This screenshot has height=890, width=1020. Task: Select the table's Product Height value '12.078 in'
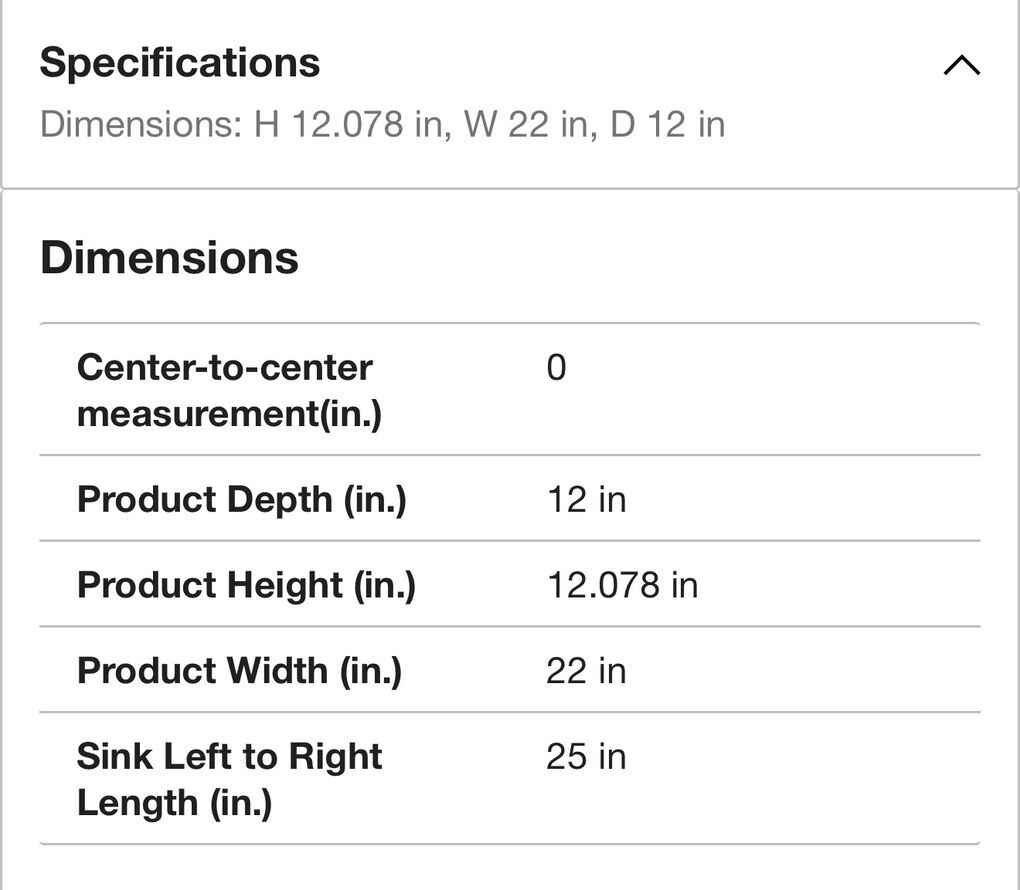[x=622, y=585]
